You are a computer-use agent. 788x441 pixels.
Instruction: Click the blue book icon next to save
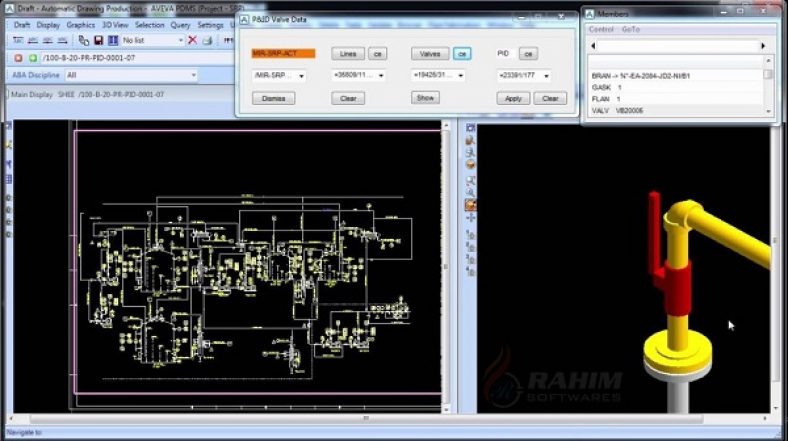coord(112,40)
